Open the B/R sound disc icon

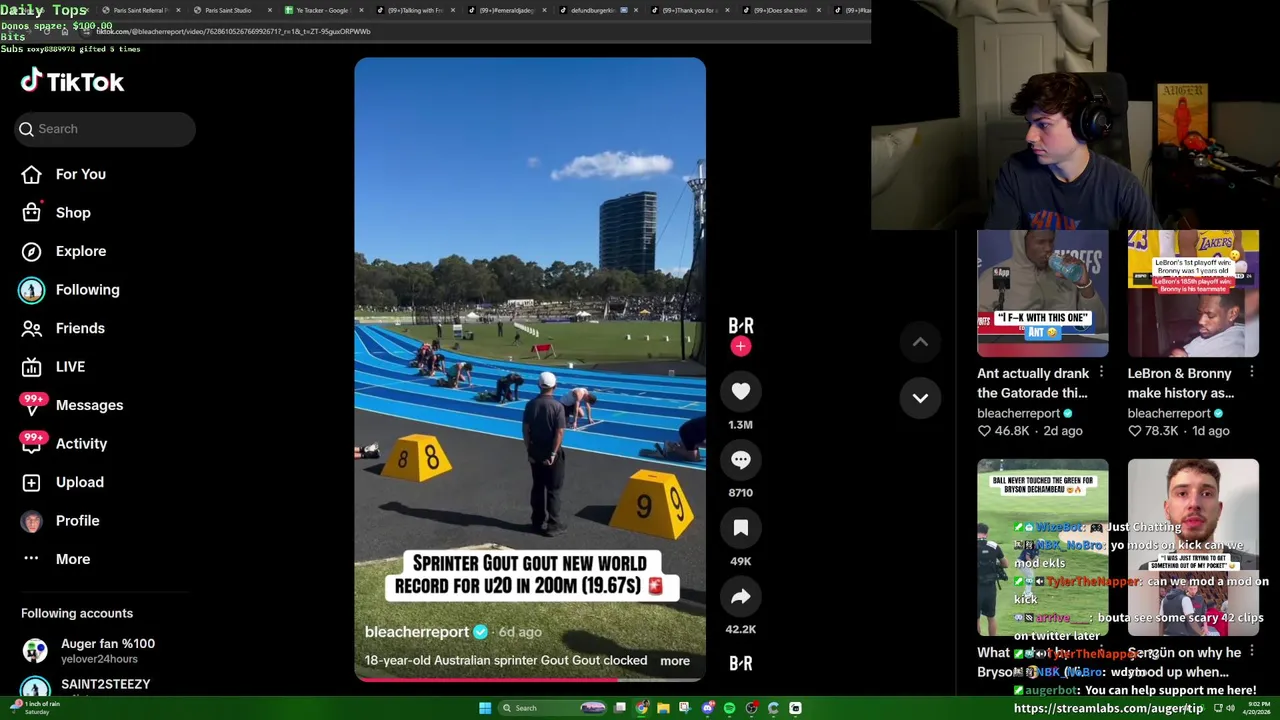click(x=740, y=663)
